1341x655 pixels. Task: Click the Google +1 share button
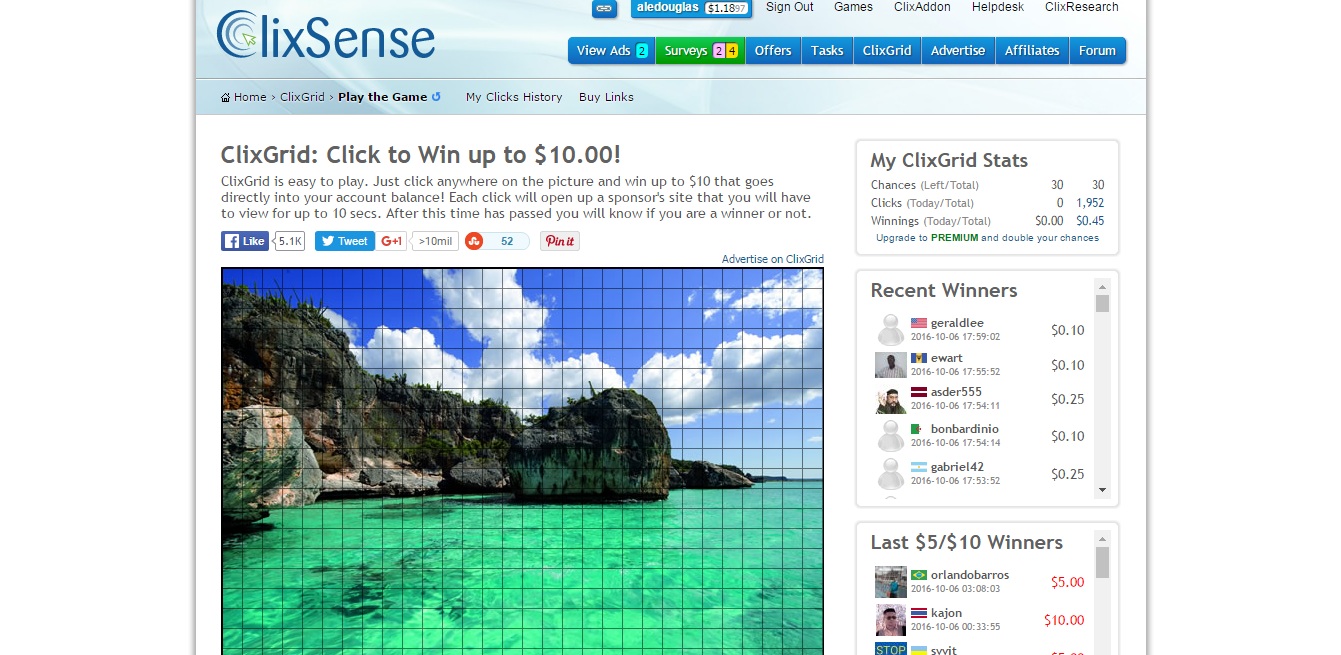pyautogui.click(x=393, y=241)
